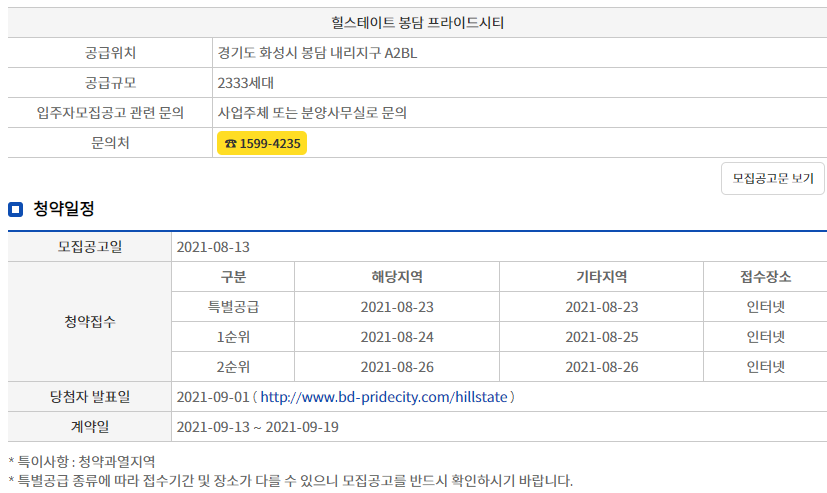Click the 공급위치 label
This screenshot has width=827, height=493.
[110, 53]
